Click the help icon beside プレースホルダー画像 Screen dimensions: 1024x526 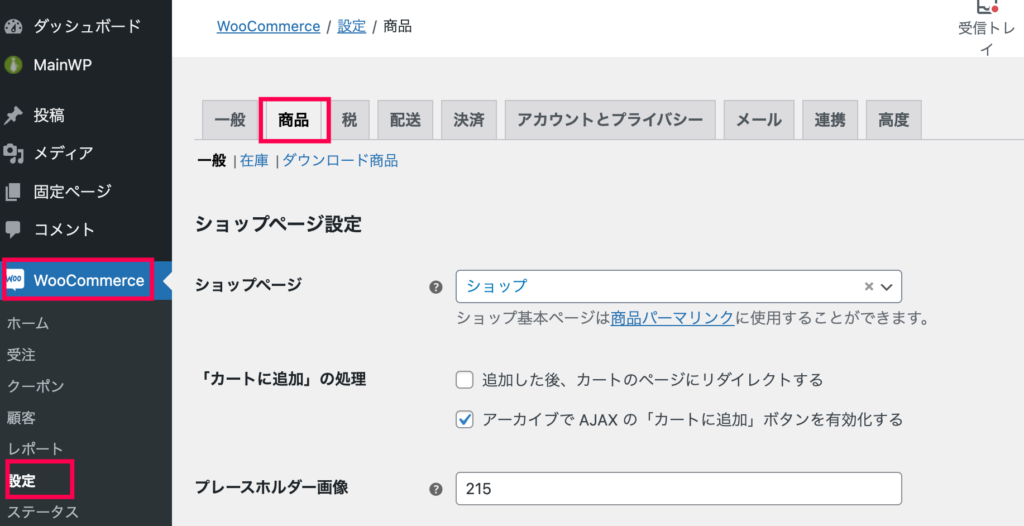click(x=436, y=489)
